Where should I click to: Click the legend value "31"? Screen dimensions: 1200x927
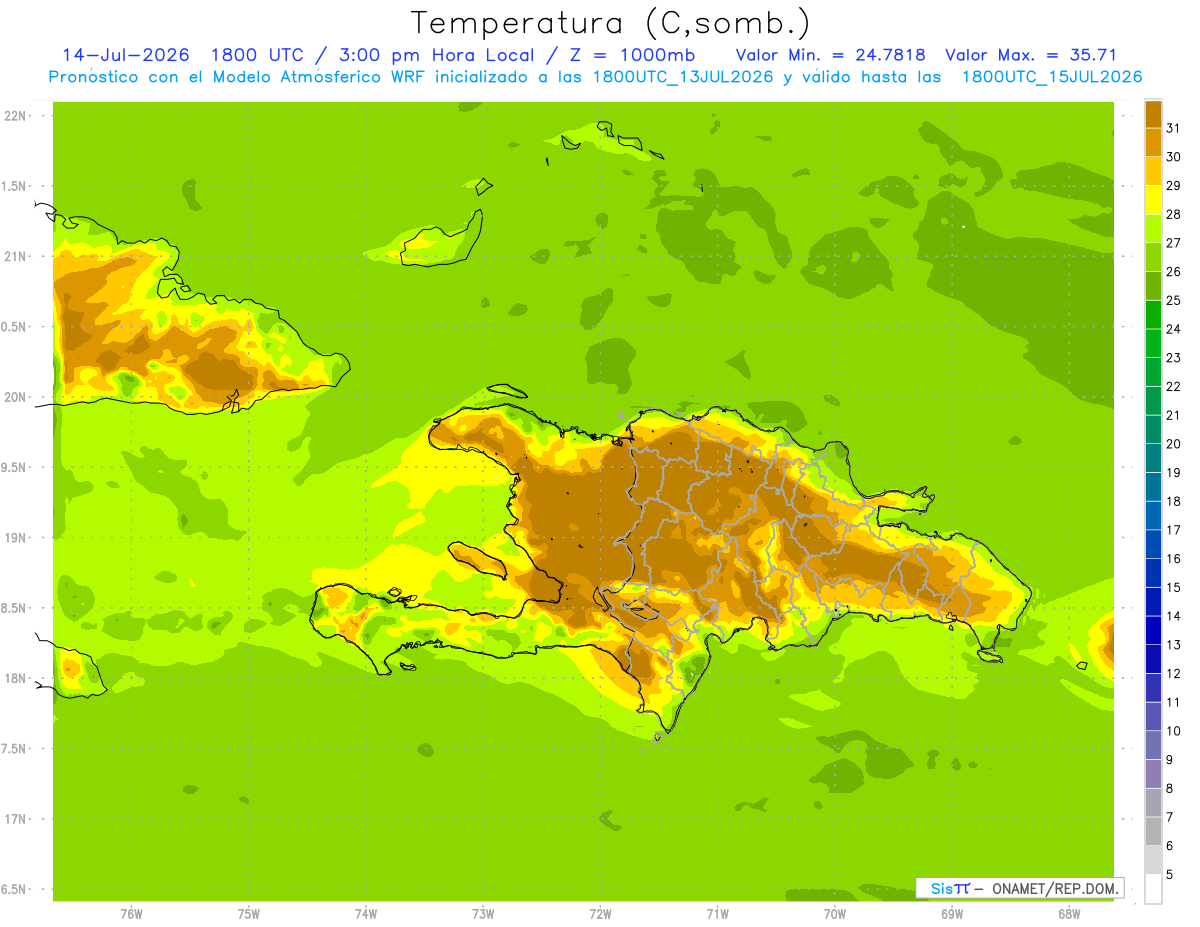[1174, 127]
